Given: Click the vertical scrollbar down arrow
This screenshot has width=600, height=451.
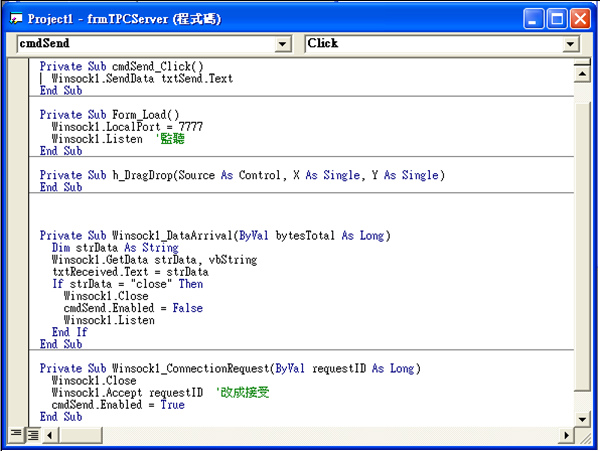Looking at the screenshot, I should coord(582,419).
